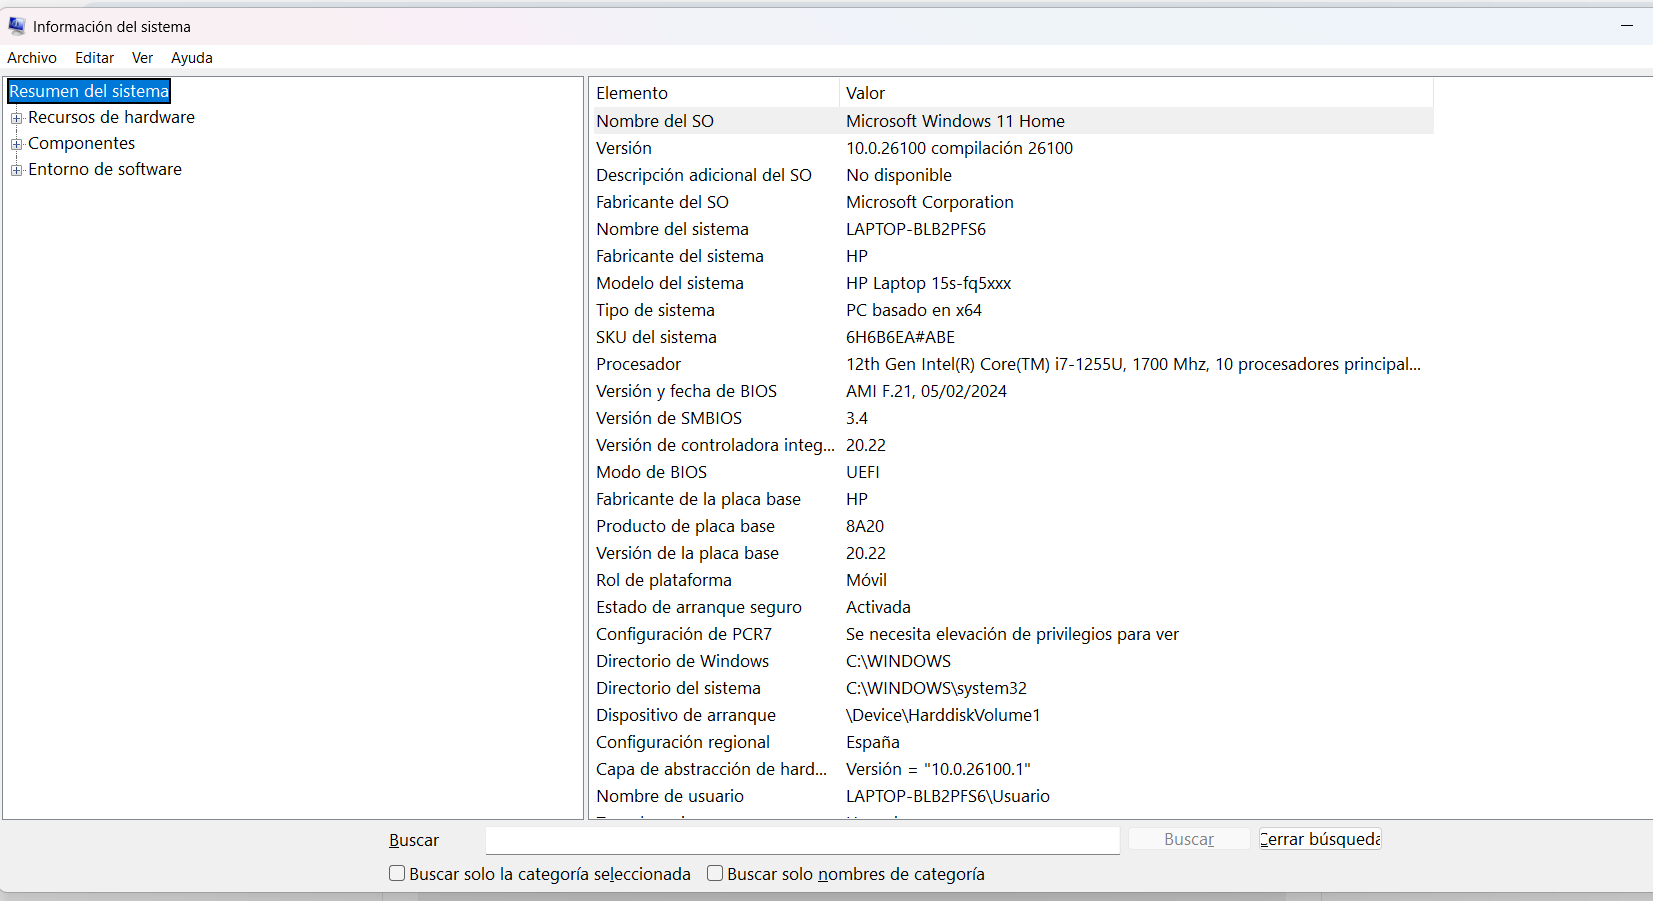Click the disabled Buscar button

pos(1189,839)
